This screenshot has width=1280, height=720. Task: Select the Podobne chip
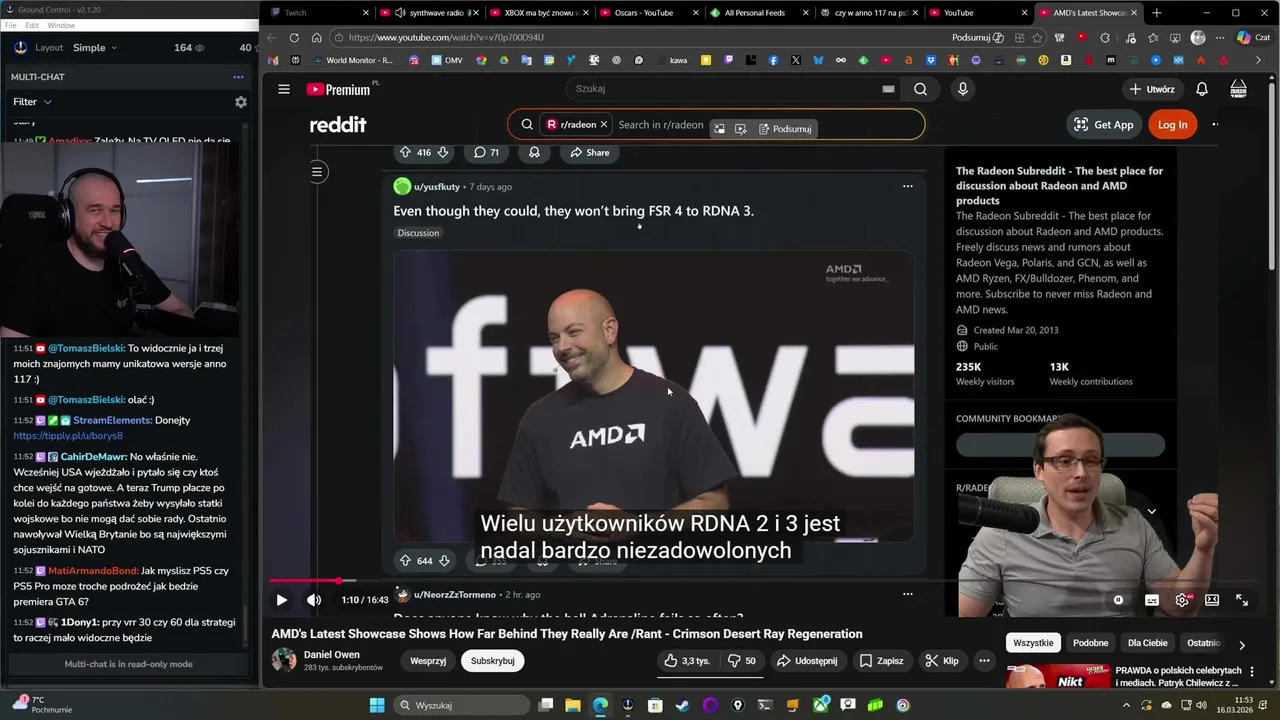1090,643
